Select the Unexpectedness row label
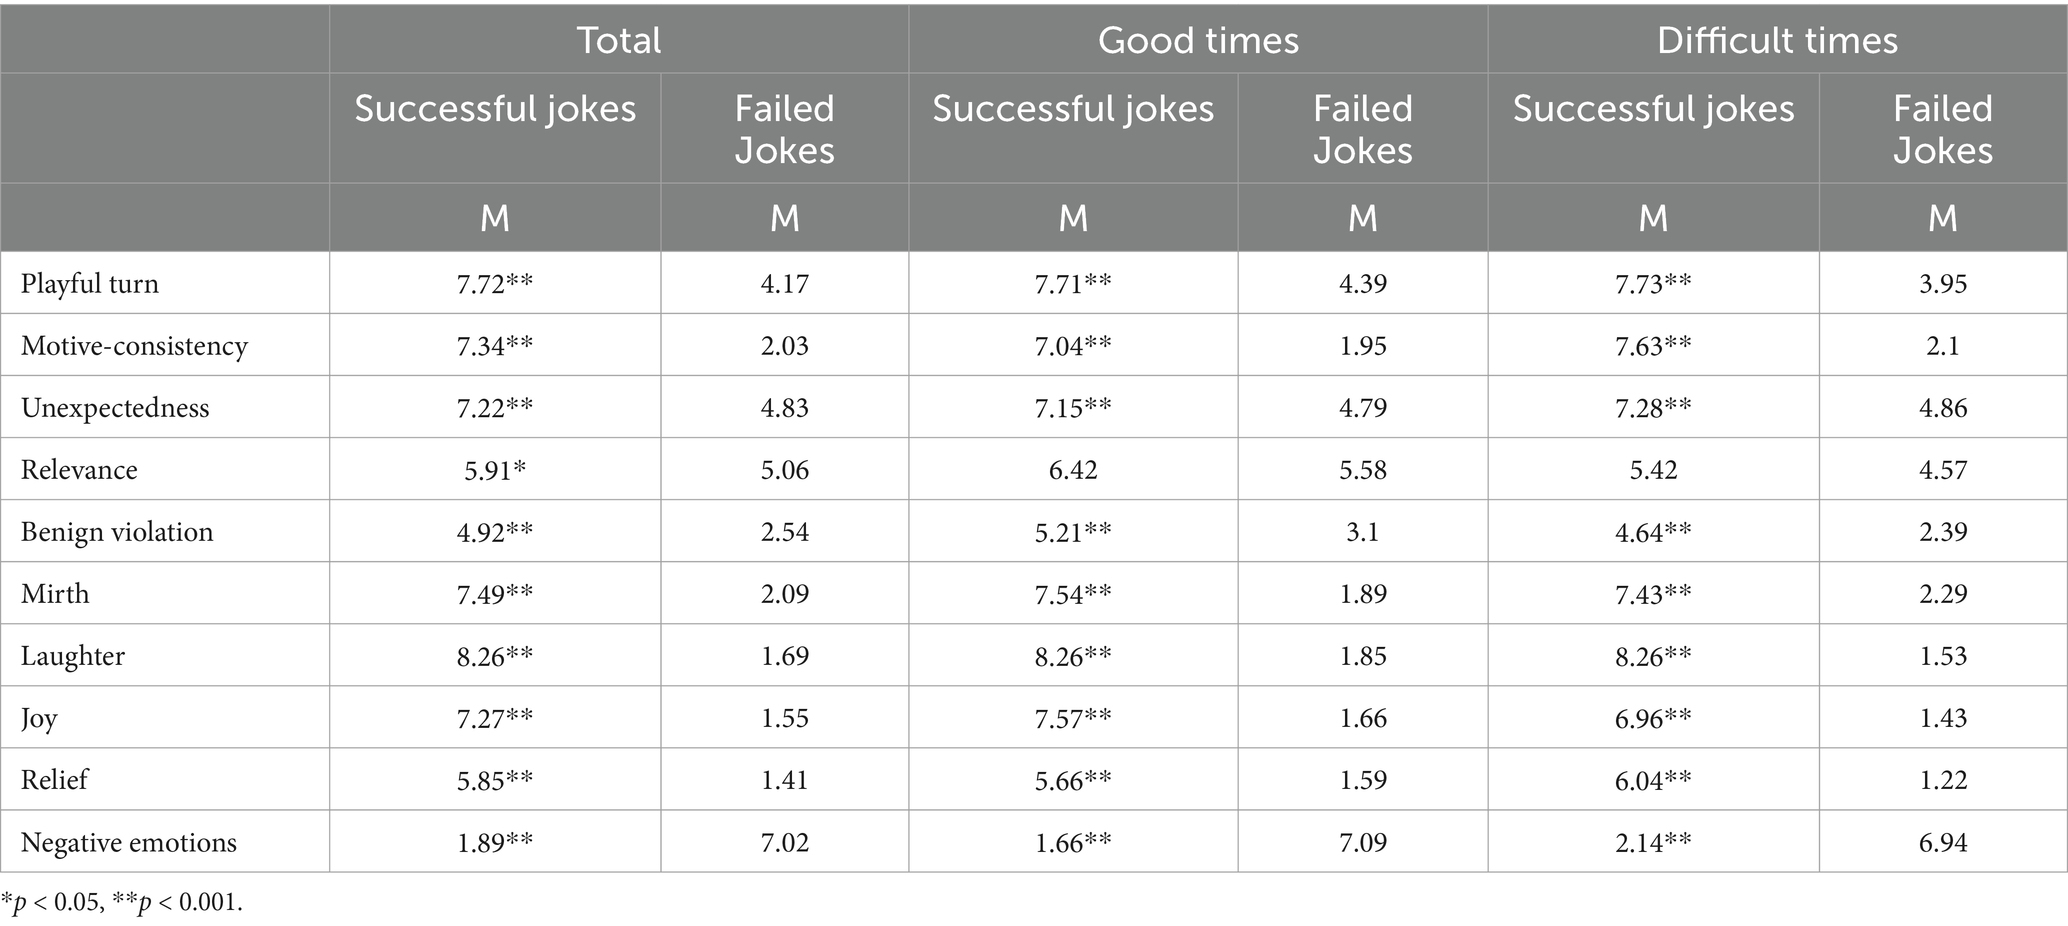This screenshot has width=2068, height=926. (x=115, y=408)
